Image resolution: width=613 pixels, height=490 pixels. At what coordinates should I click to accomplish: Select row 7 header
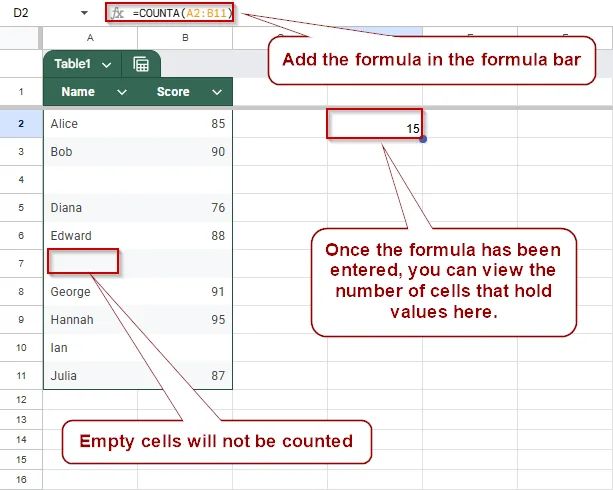(21, 264)
